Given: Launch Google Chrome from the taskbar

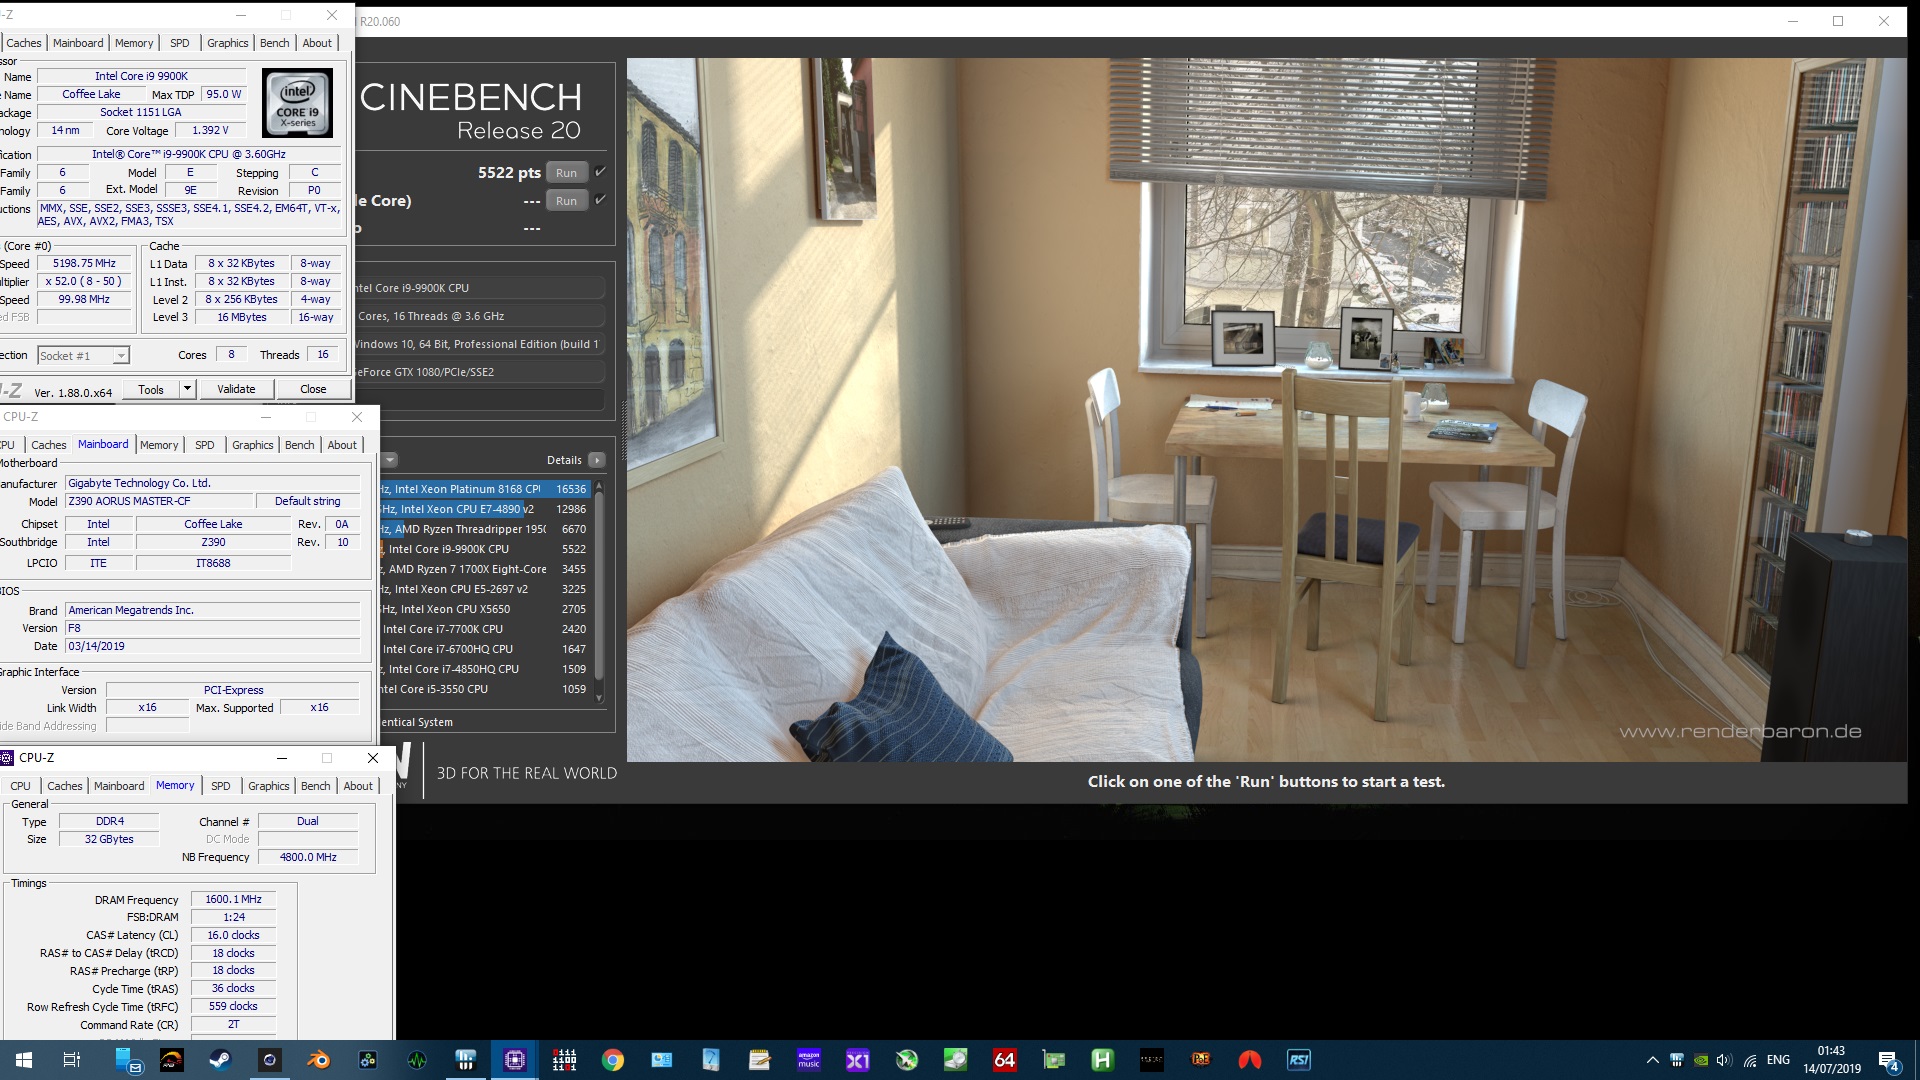Looking at the screenshot, I should click(x=613, y=1060).
